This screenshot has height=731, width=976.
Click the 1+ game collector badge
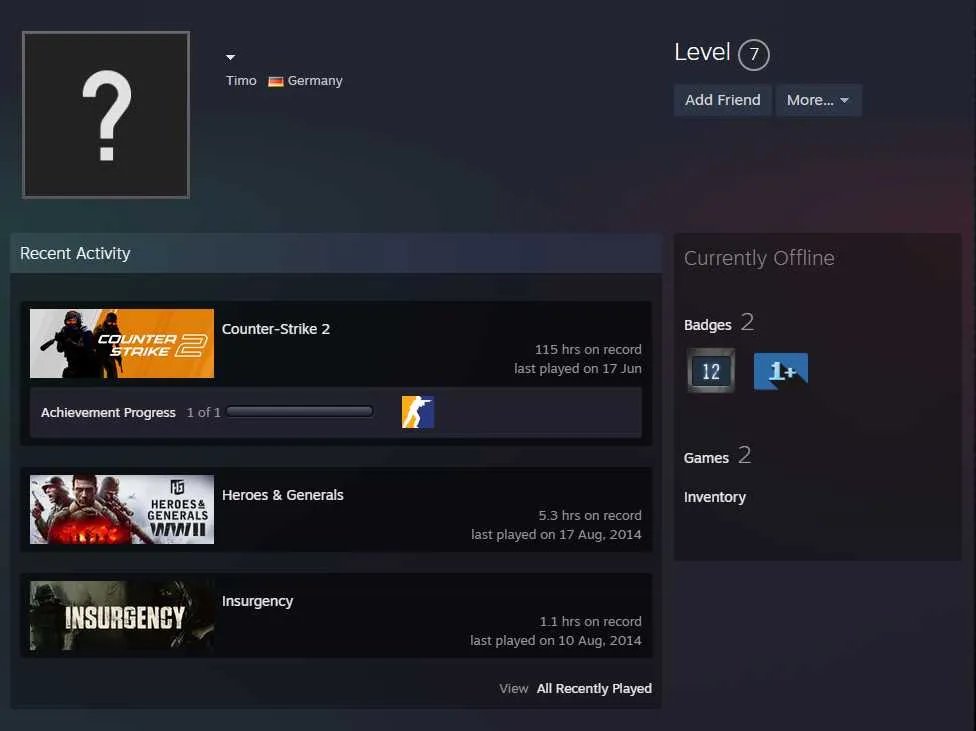[781, 371]
